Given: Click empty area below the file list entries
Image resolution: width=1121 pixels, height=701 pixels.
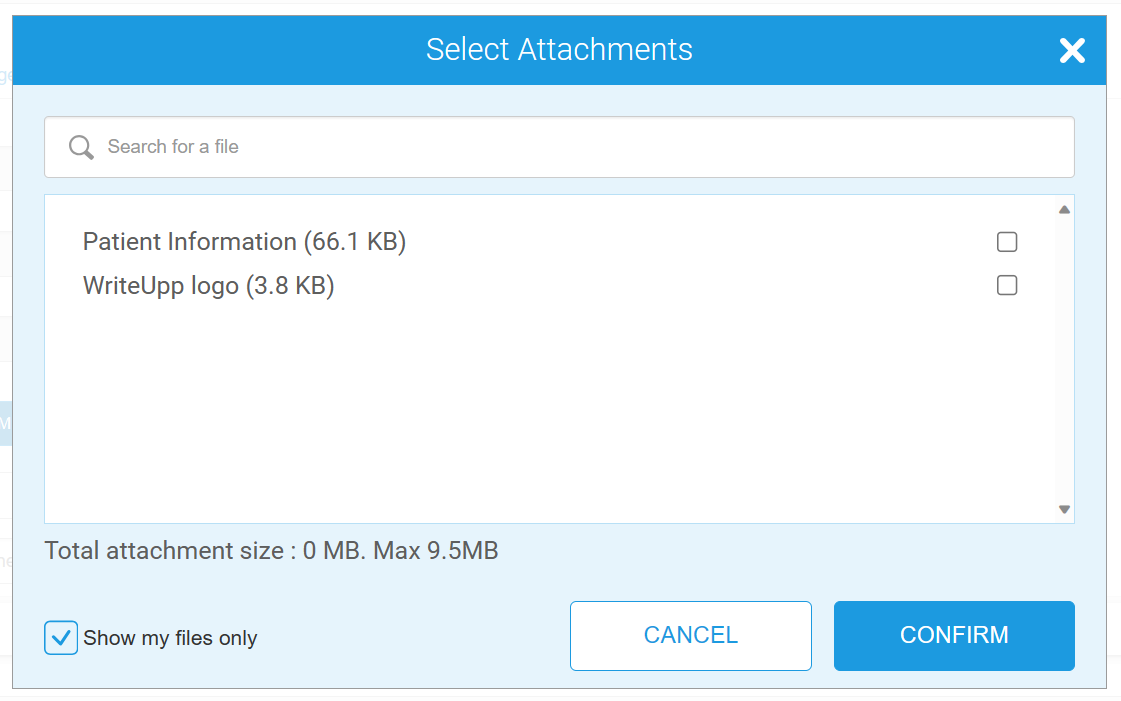Looking at the screenshot, I should (540, 410).
